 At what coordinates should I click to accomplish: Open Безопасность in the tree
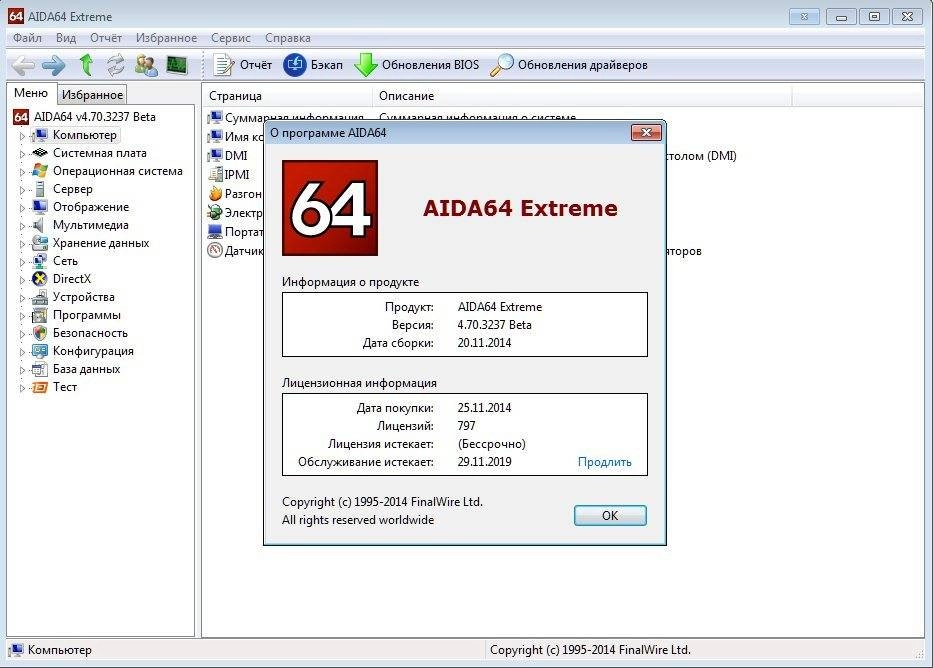(90, 333)
